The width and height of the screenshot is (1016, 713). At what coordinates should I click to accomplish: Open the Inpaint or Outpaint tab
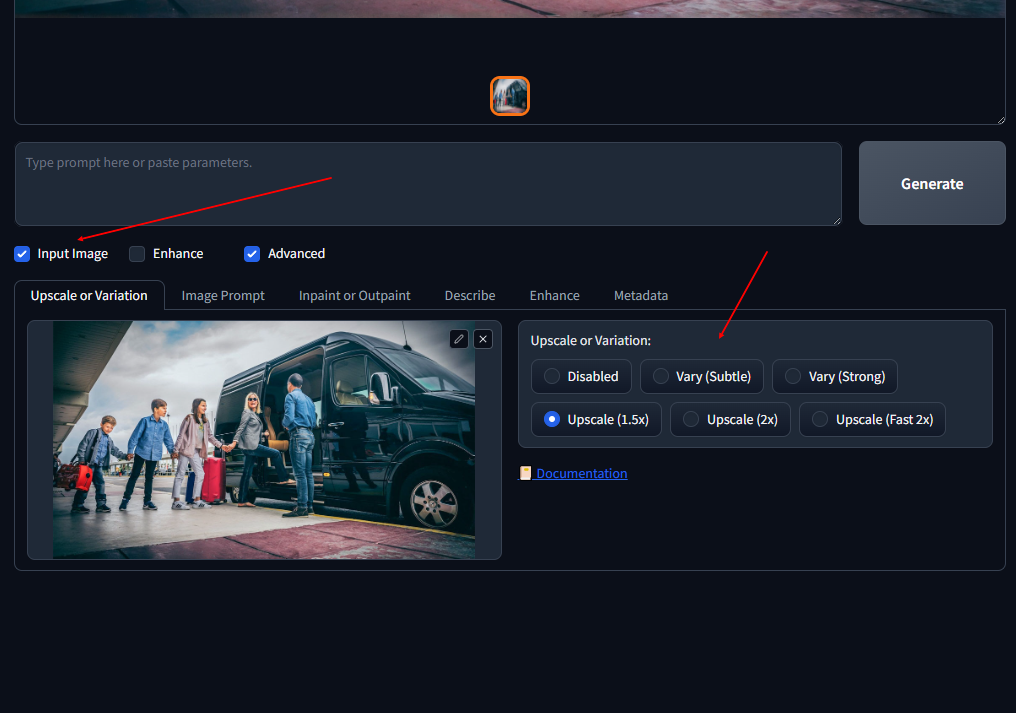(354, 296)
